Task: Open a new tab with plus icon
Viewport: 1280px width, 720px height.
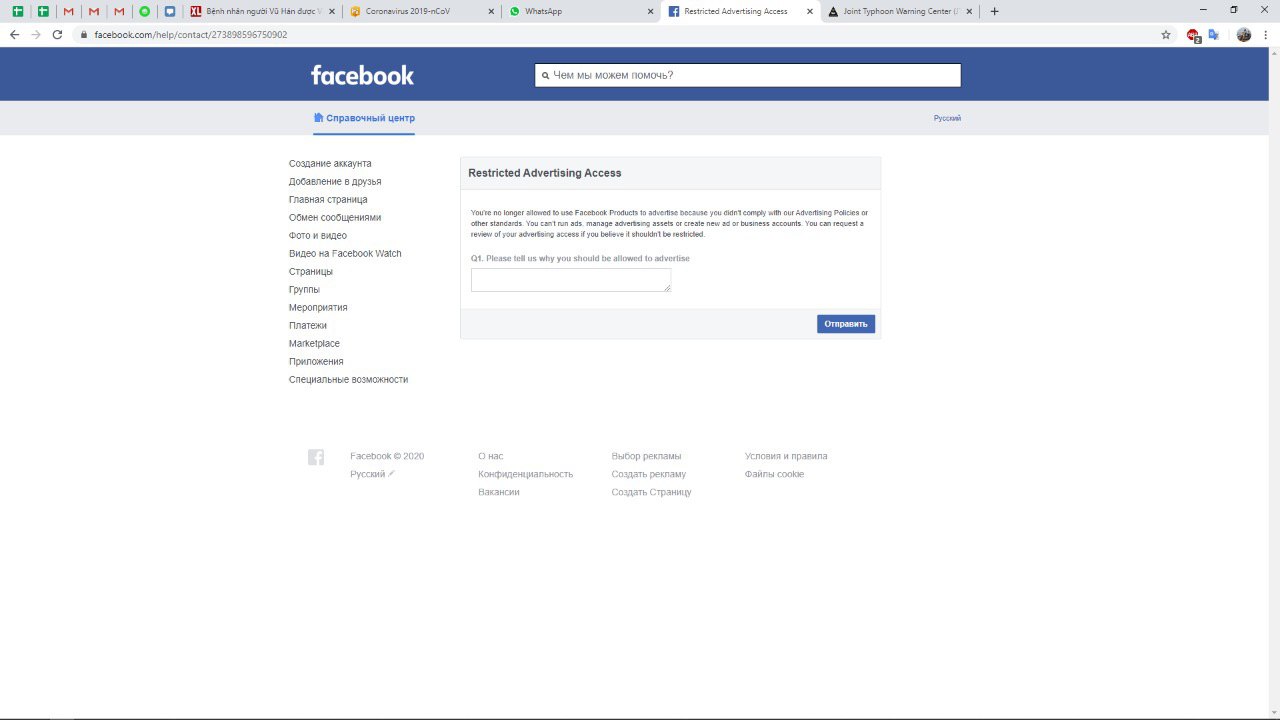Action: click(x=994, y=11)
